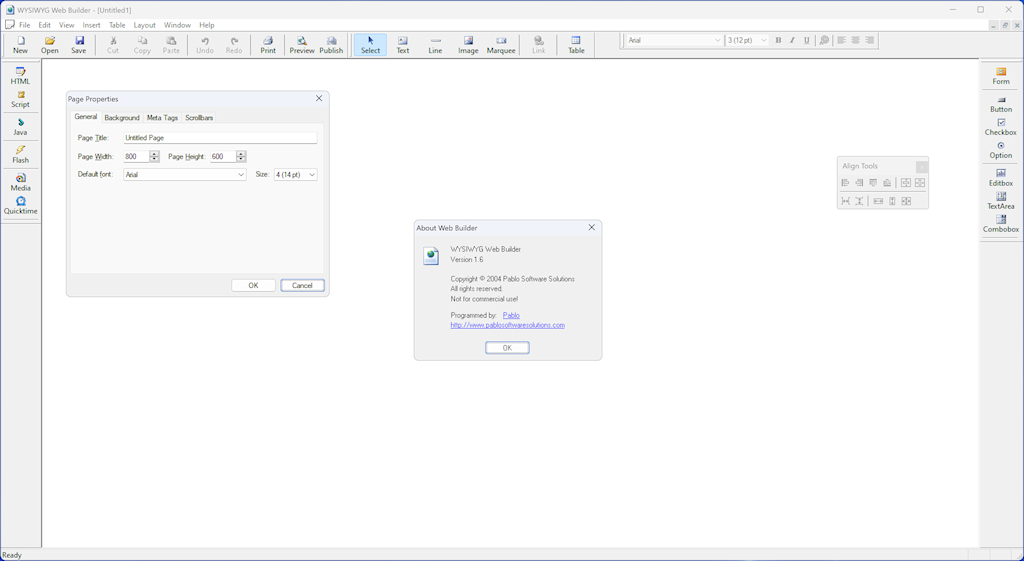This screenshot has width=1024, height=561.
Task: Launch Preview from the toolbar
Action: (x=302, y=45)
